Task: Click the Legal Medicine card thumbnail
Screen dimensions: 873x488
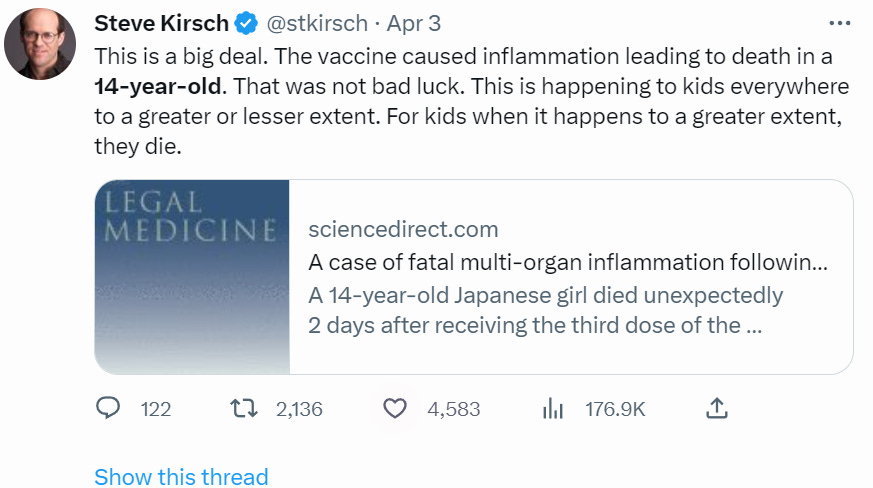Action: point(192,277)
